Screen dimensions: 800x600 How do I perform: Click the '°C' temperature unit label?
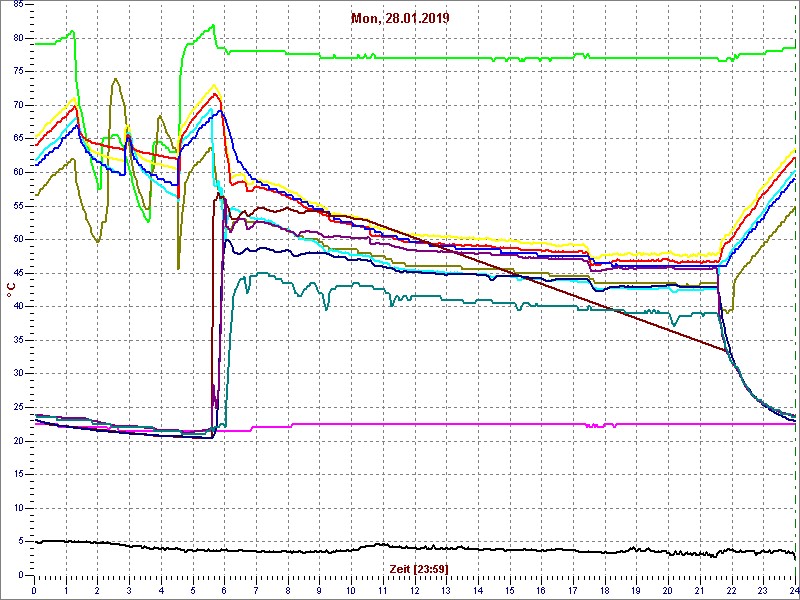pos(11,291)
